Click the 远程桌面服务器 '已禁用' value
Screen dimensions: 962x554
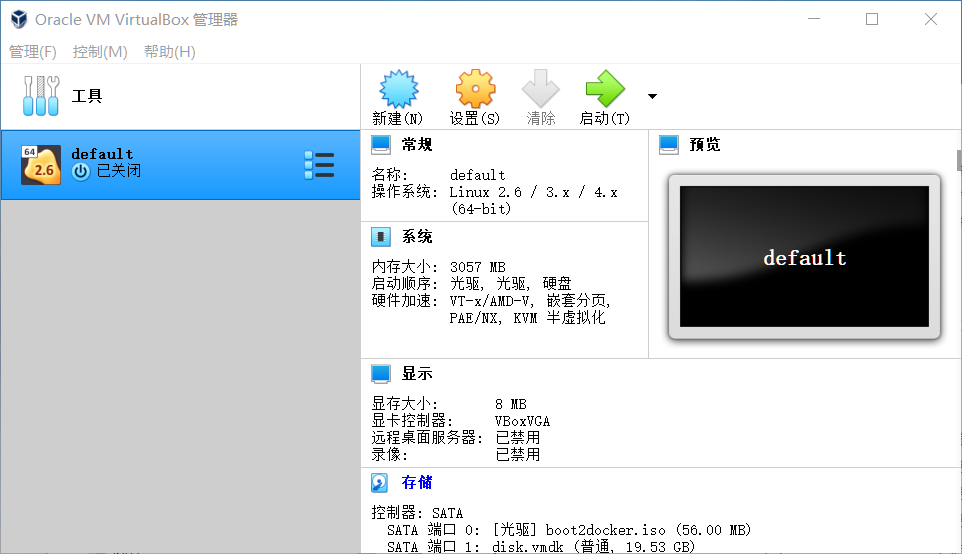click(518, 438)
